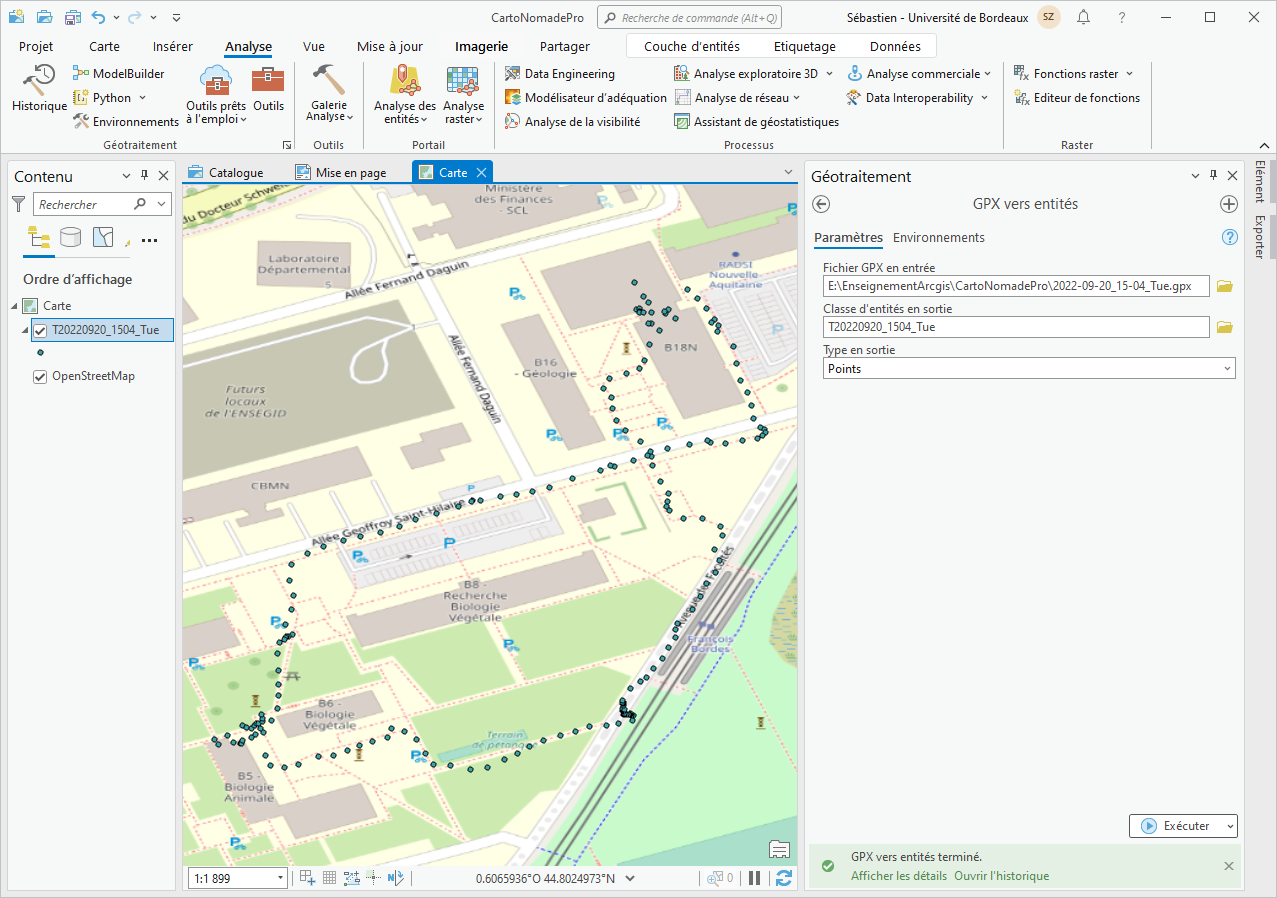1277x898 pixels.
Task: Open the Imagerie ribbon tab
Action: click(481, 46)
